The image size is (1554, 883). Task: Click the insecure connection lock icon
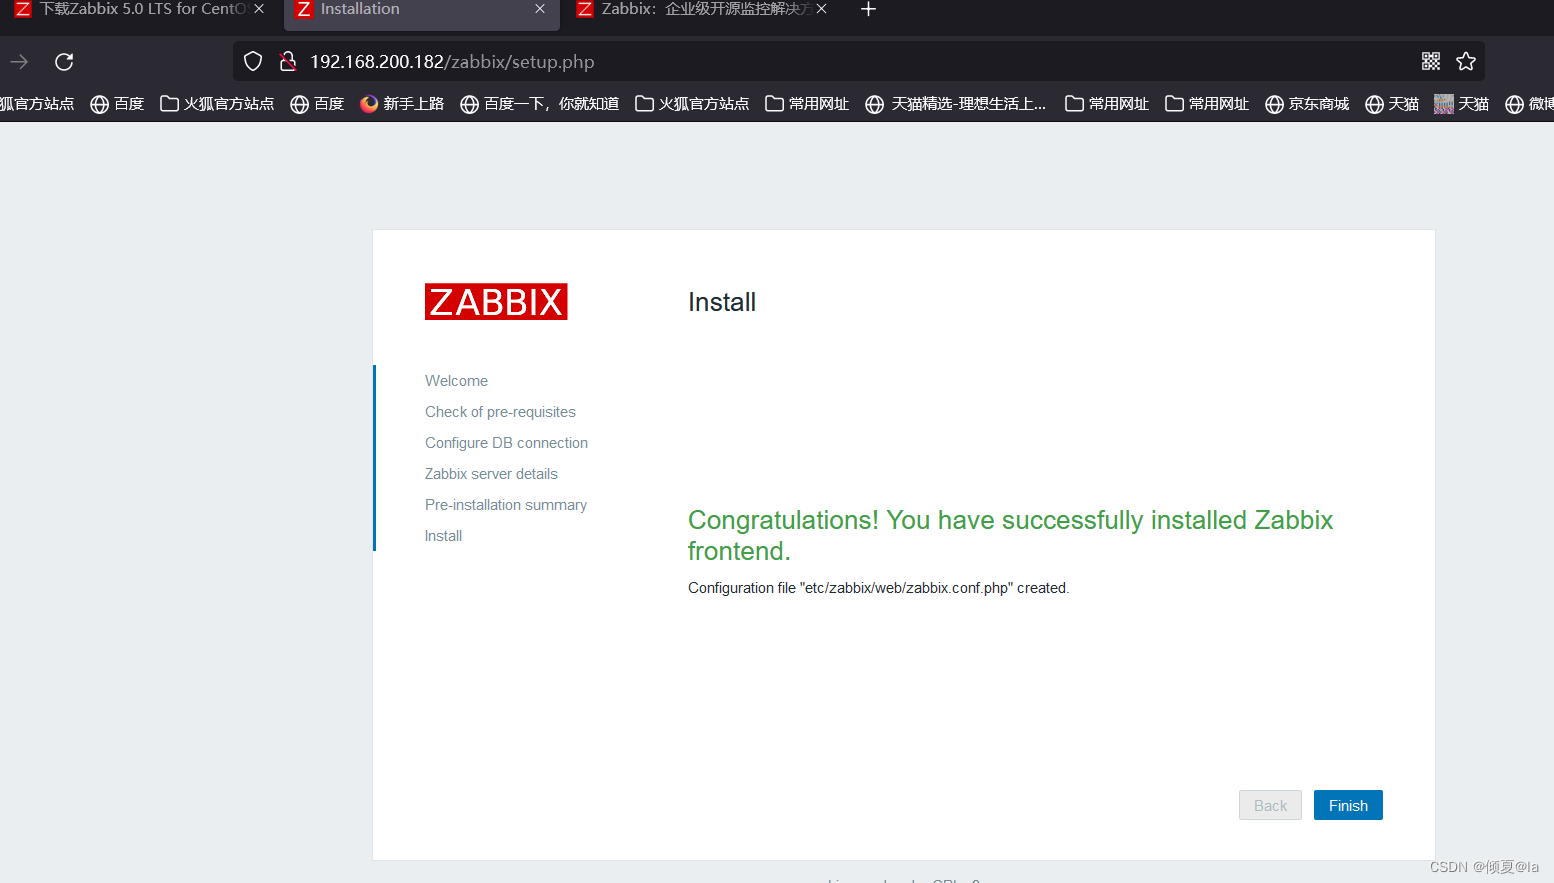tap(288, 62)
